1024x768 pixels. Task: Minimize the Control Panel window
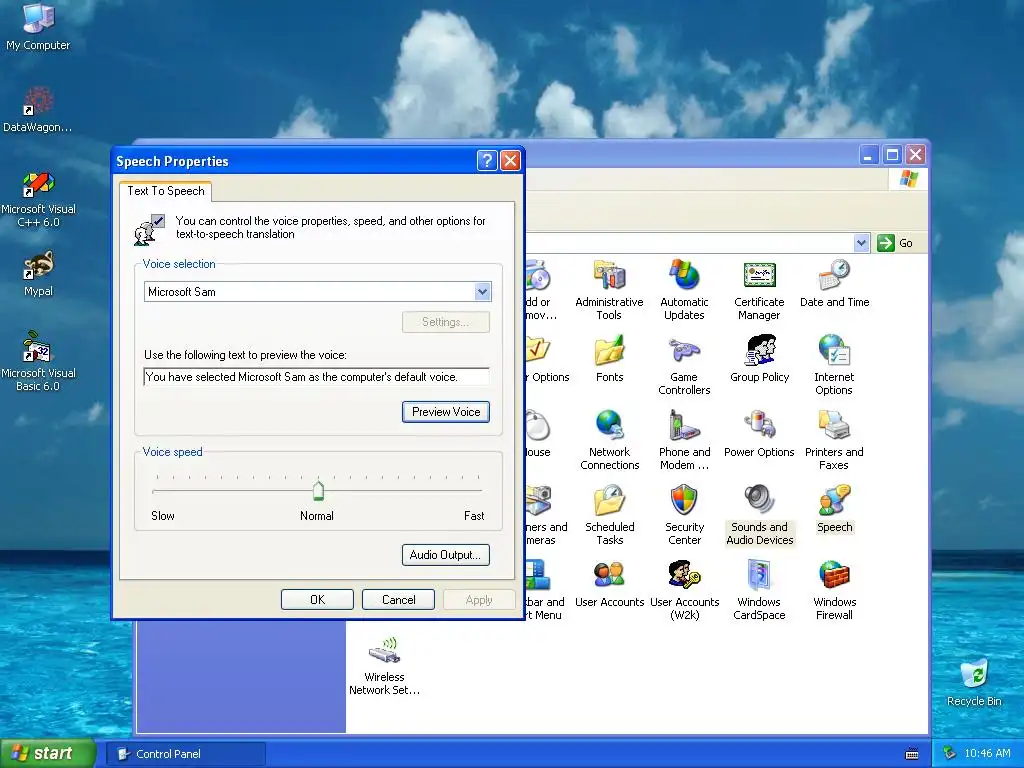click(869, 155)
